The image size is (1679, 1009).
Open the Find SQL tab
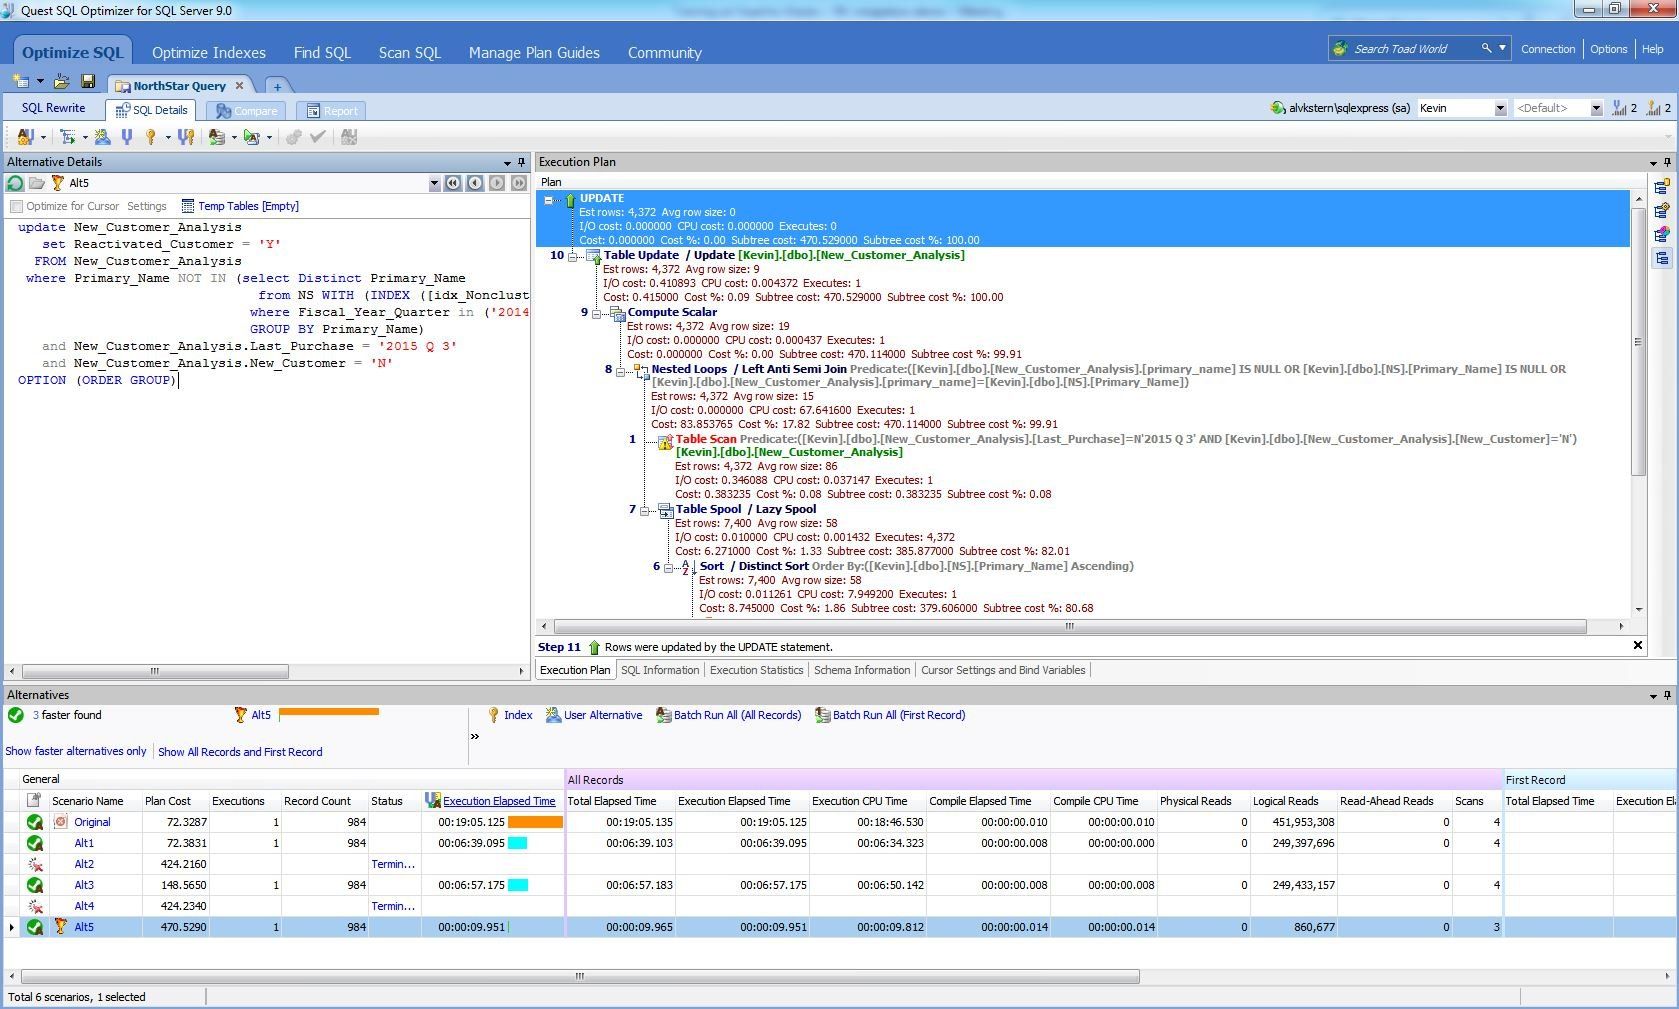[322, 53]
